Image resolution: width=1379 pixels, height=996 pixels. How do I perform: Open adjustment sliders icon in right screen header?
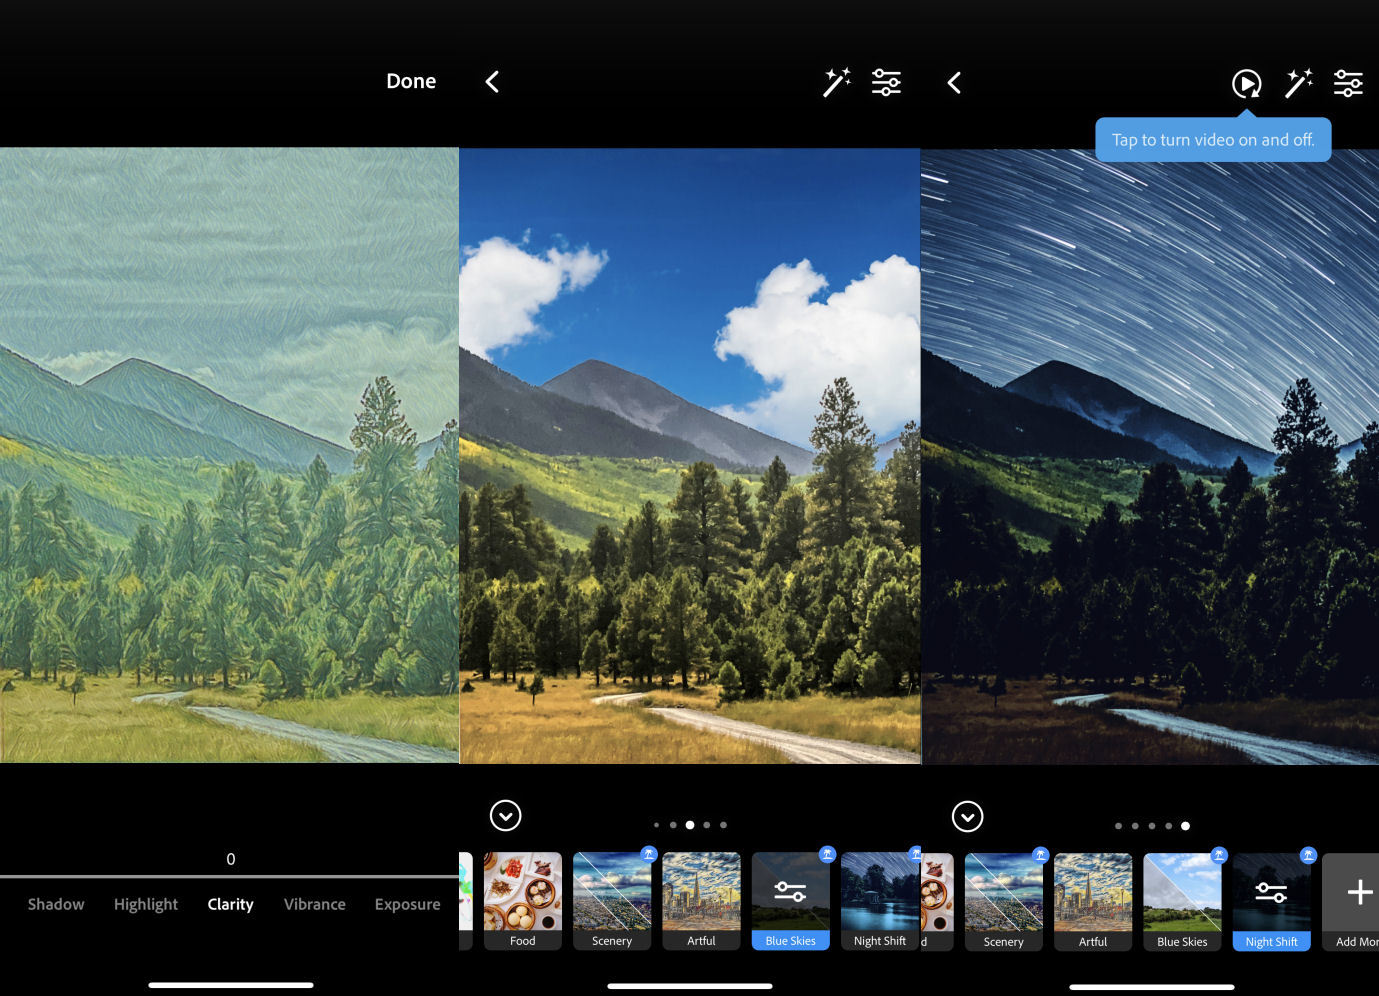pyautogui.click(x=1348, y=83)
